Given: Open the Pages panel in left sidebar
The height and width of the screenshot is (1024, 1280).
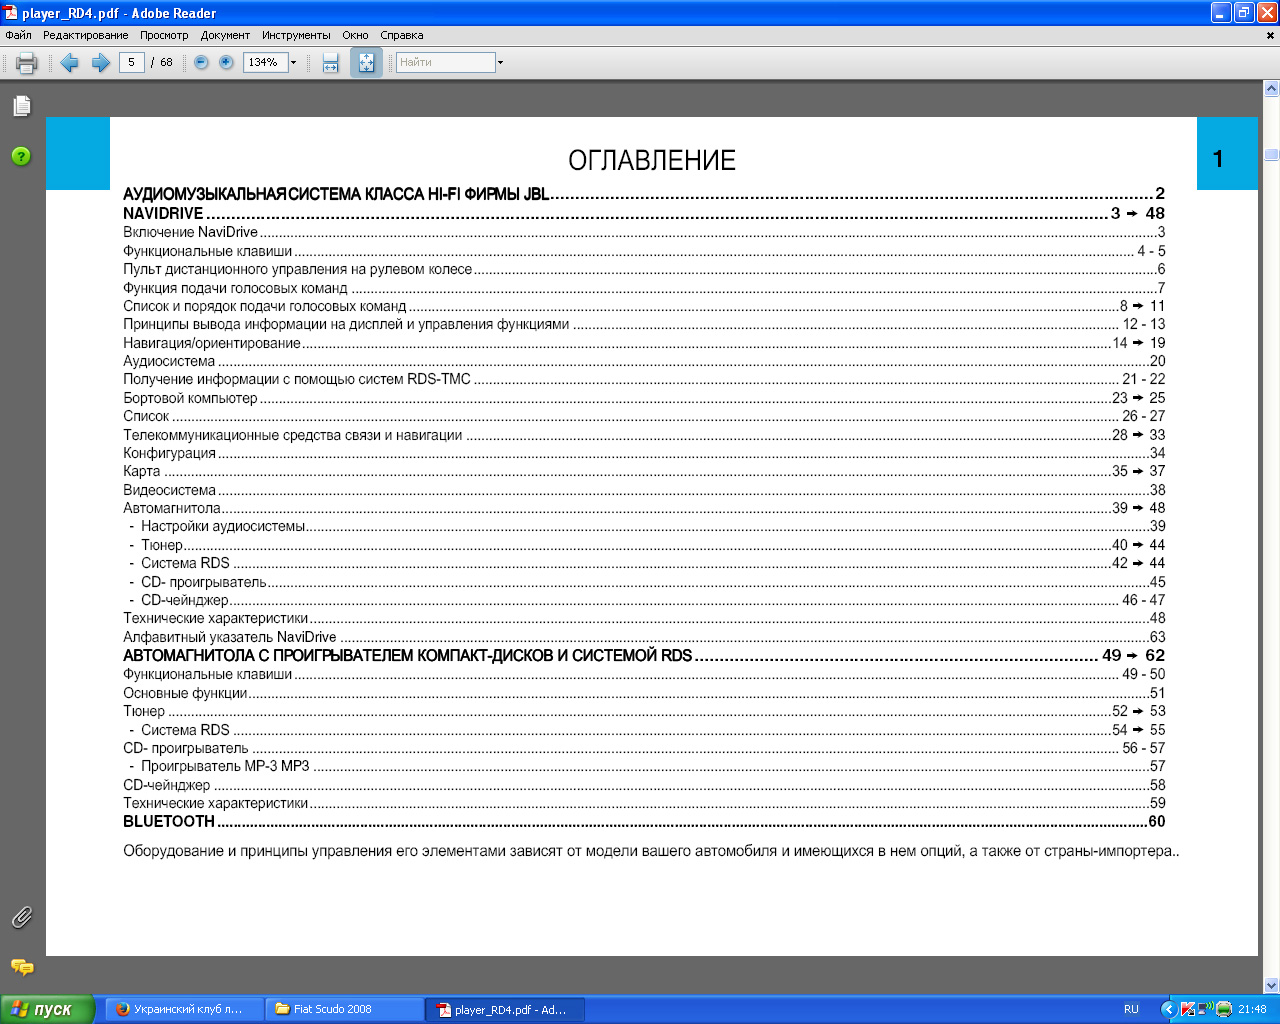Looking at the screenshot, I should coord(22,106).
